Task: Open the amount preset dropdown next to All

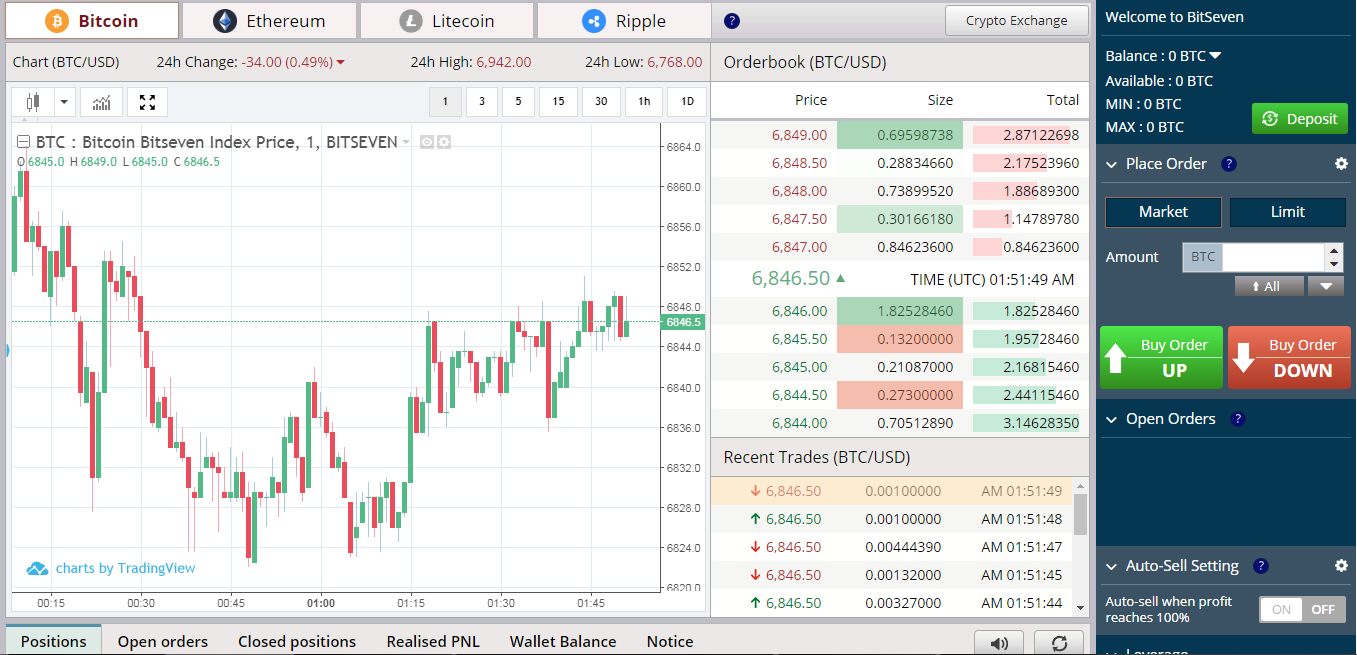Action: coord(1325,286)
